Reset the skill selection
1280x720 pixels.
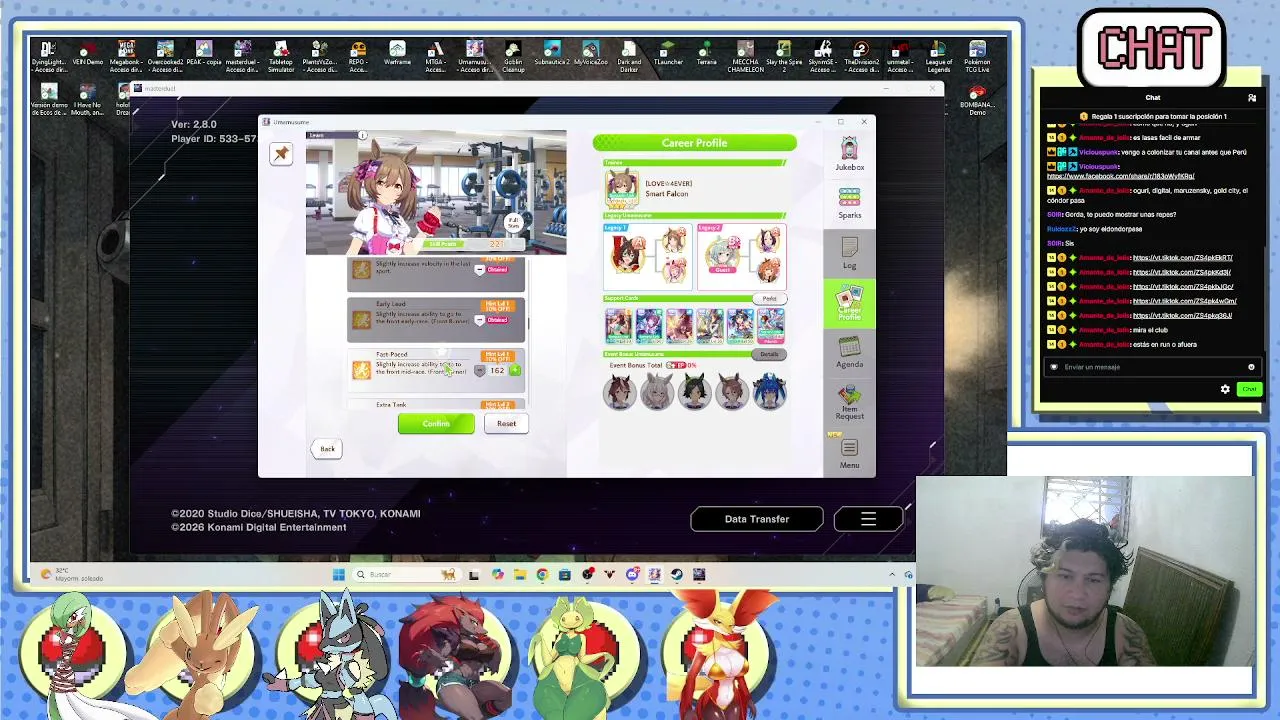point(506,424)
